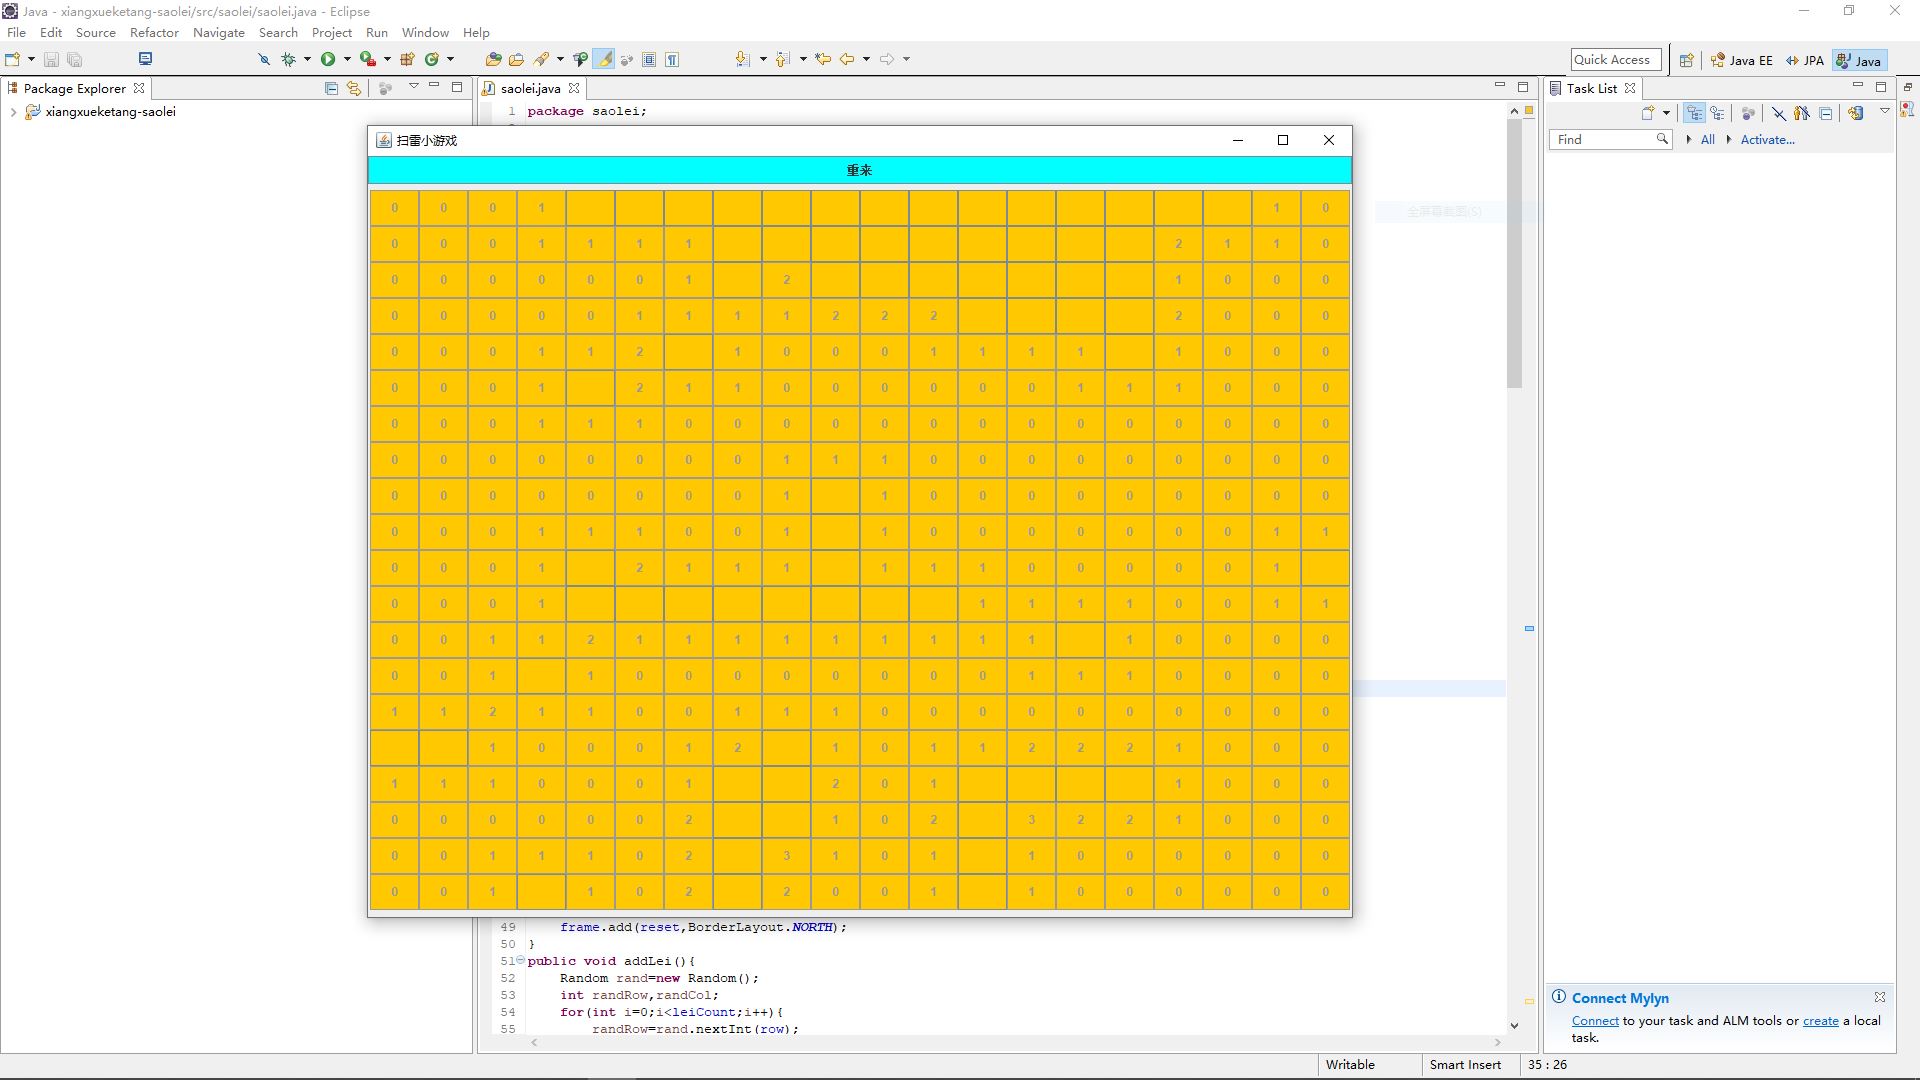Expand the xiangxueketang-saolei project tree

pyautogui.click(x=13, y=112)
